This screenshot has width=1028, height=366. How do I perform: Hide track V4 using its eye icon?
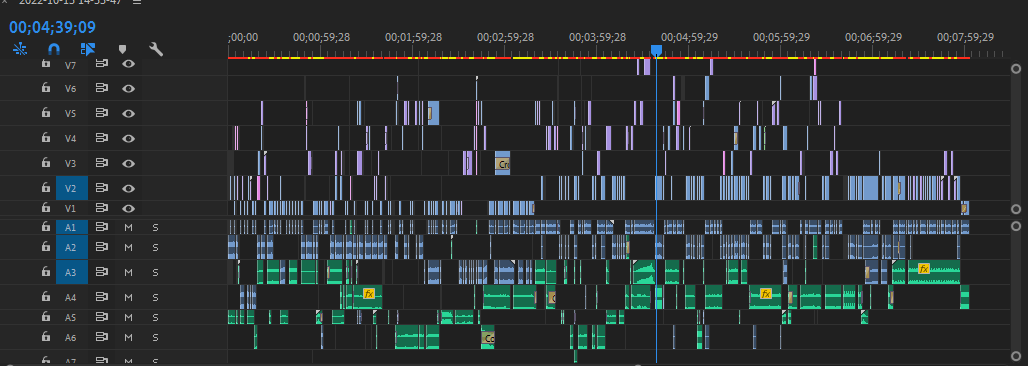pos(128,138)
